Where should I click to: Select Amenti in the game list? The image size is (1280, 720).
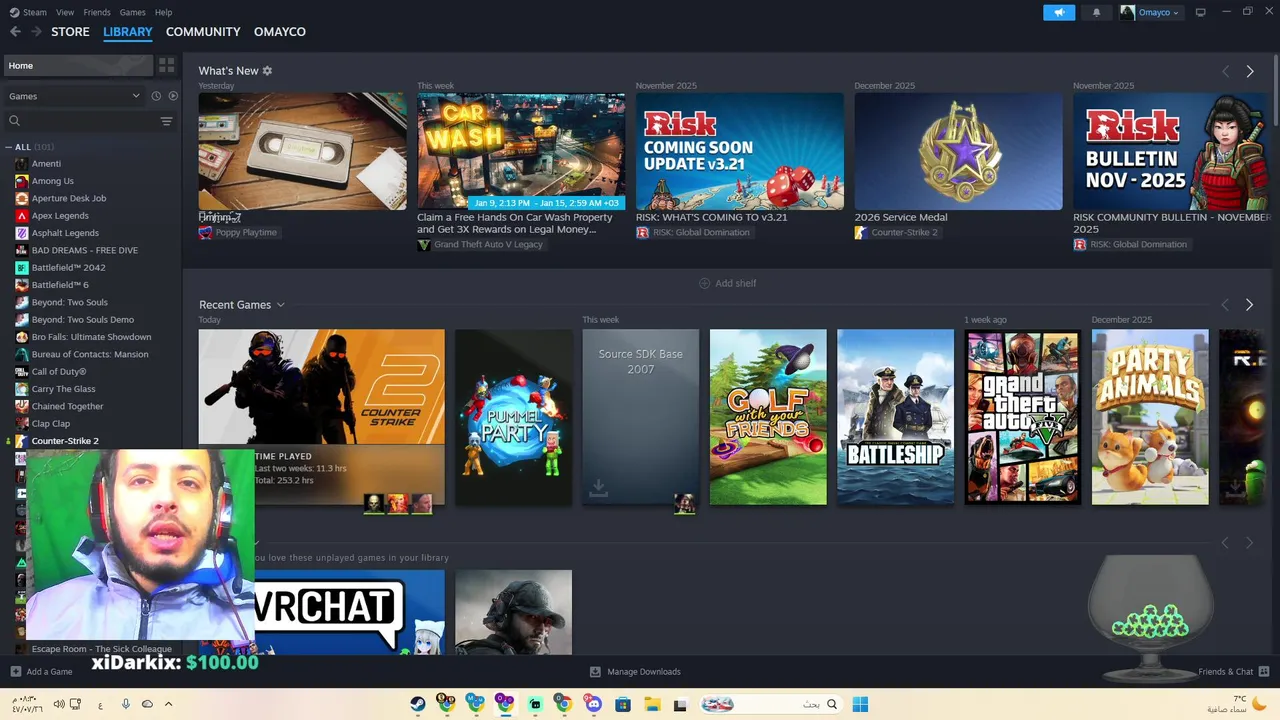tap(46, 164)
